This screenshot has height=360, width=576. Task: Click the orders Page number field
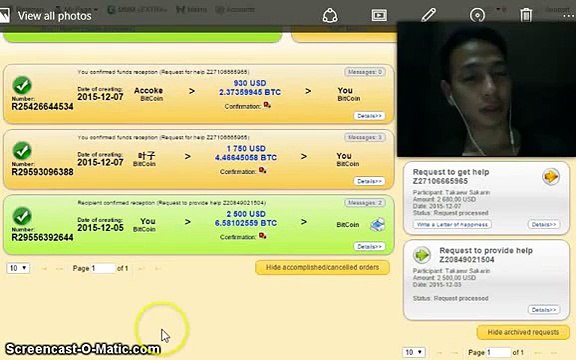click(103, 268)
